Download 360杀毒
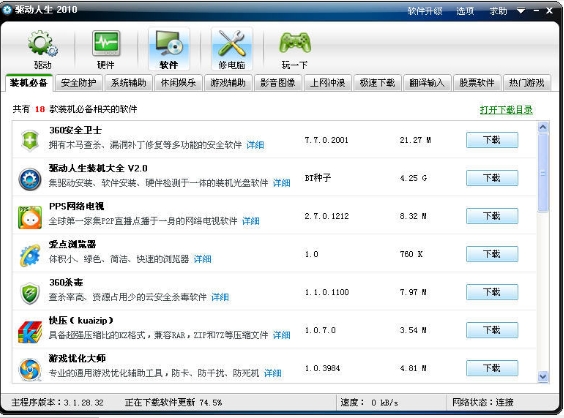The image size is (564, 418). pos(492,292)
